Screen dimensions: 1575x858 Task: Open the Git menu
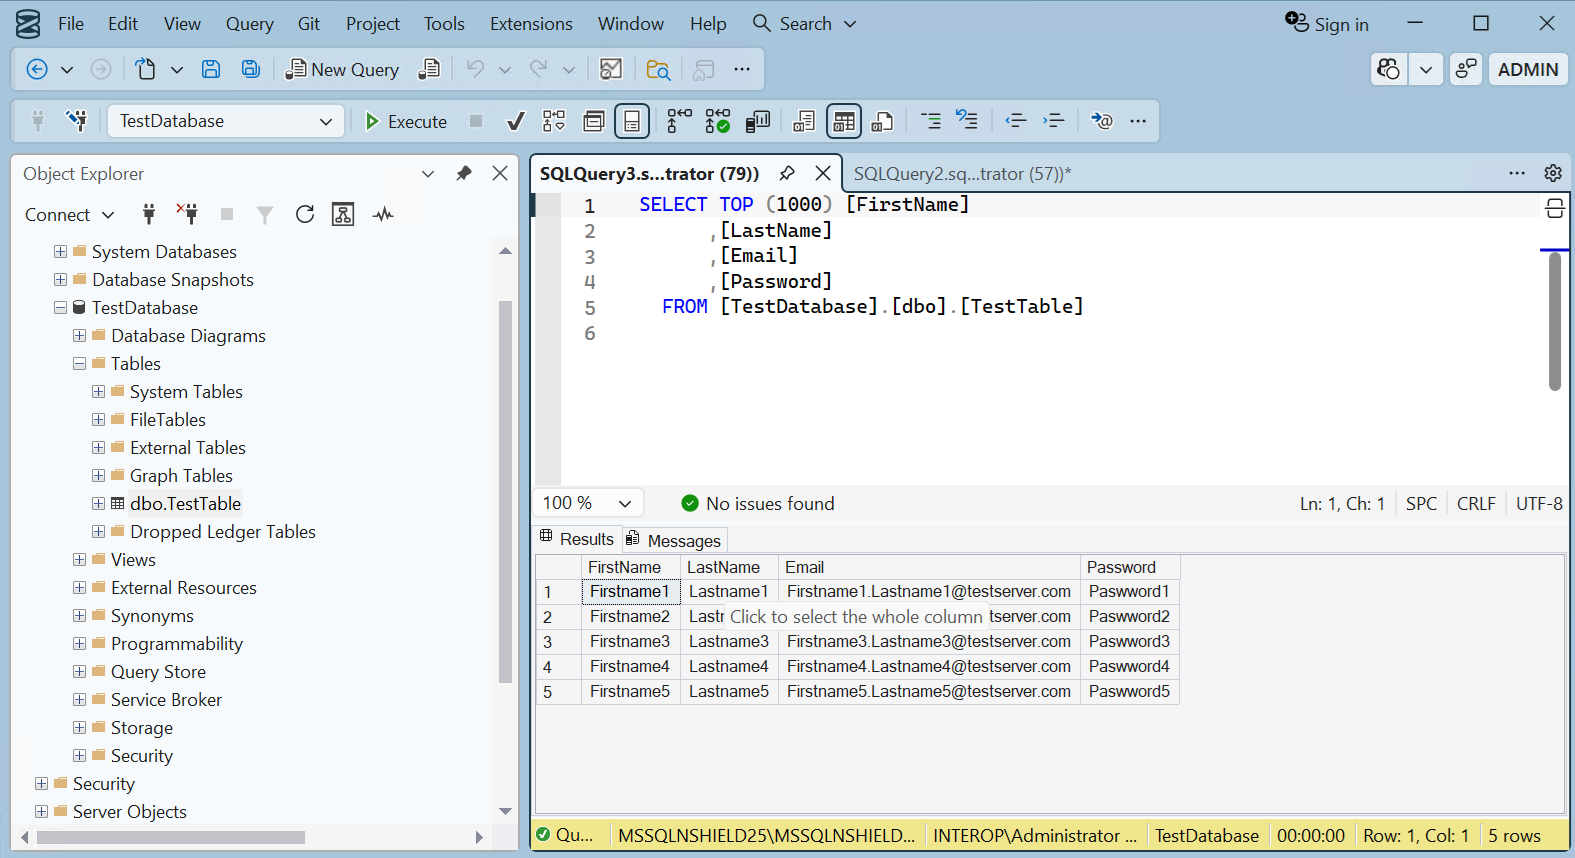309,23
